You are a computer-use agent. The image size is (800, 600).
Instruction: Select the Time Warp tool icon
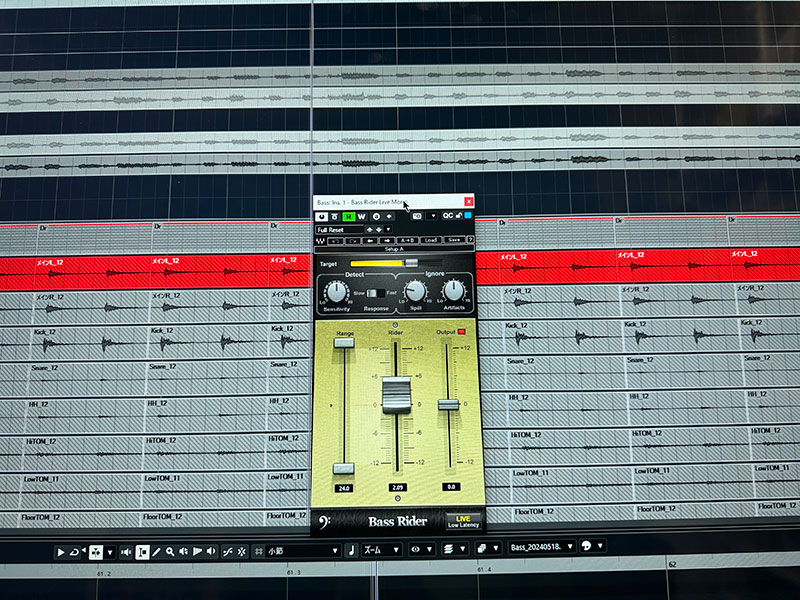241,552
